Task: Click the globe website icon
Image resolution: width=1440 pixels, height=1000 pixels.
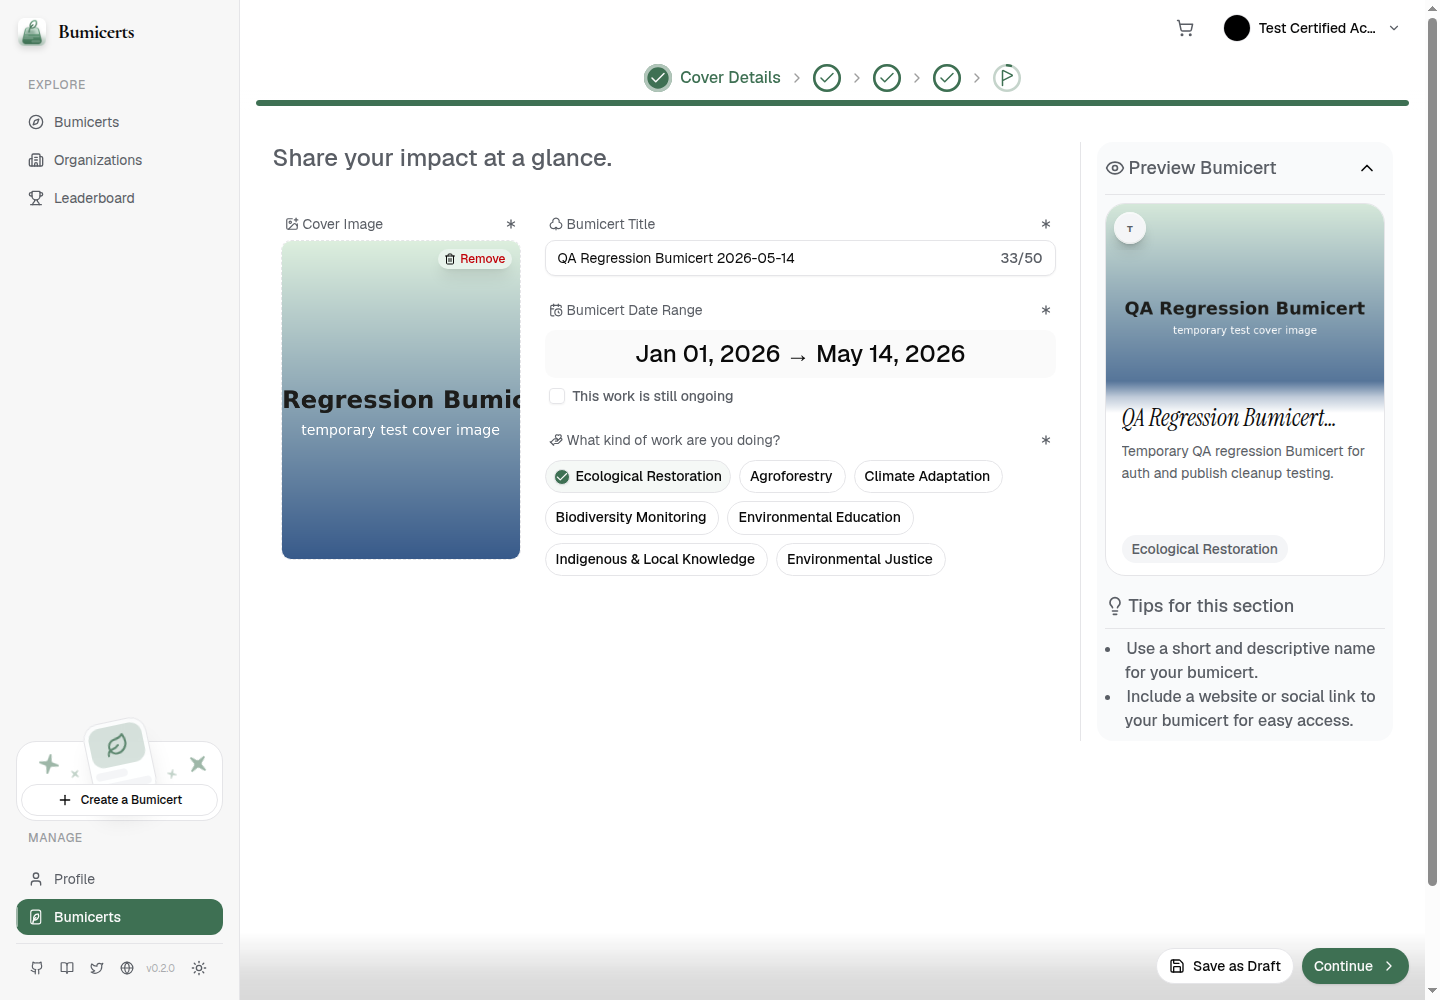Action: click(127, 968)
